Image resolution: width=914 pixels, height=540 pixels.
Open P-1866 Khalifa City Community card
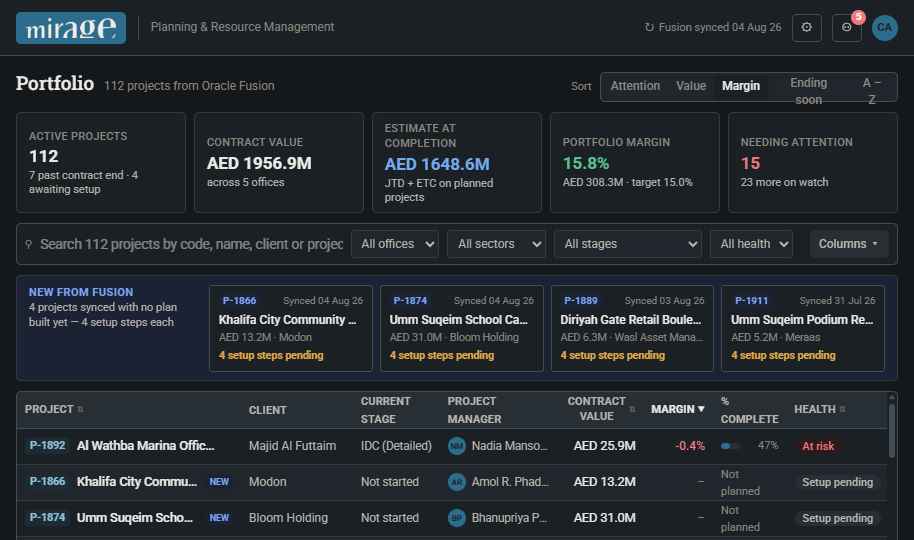[291, 328]
